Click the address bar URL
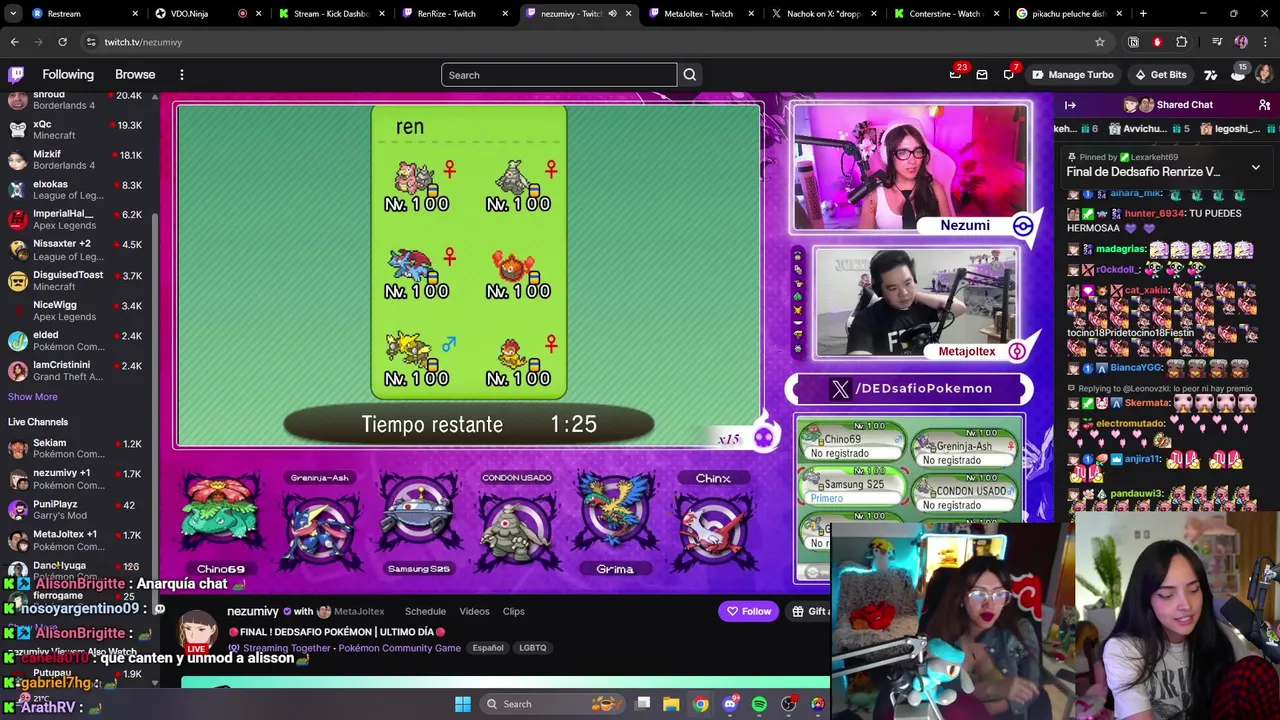 click(143, 42)
